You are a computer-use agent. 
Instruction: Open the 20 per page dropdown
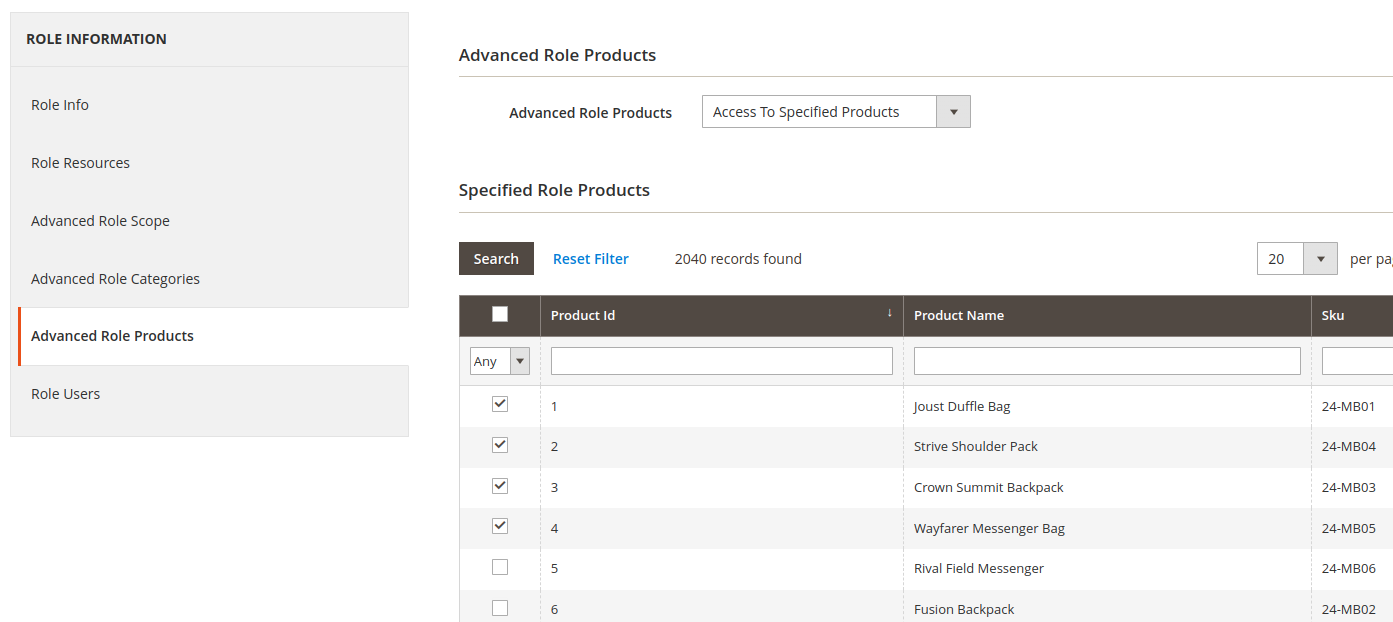point(1297,259)
